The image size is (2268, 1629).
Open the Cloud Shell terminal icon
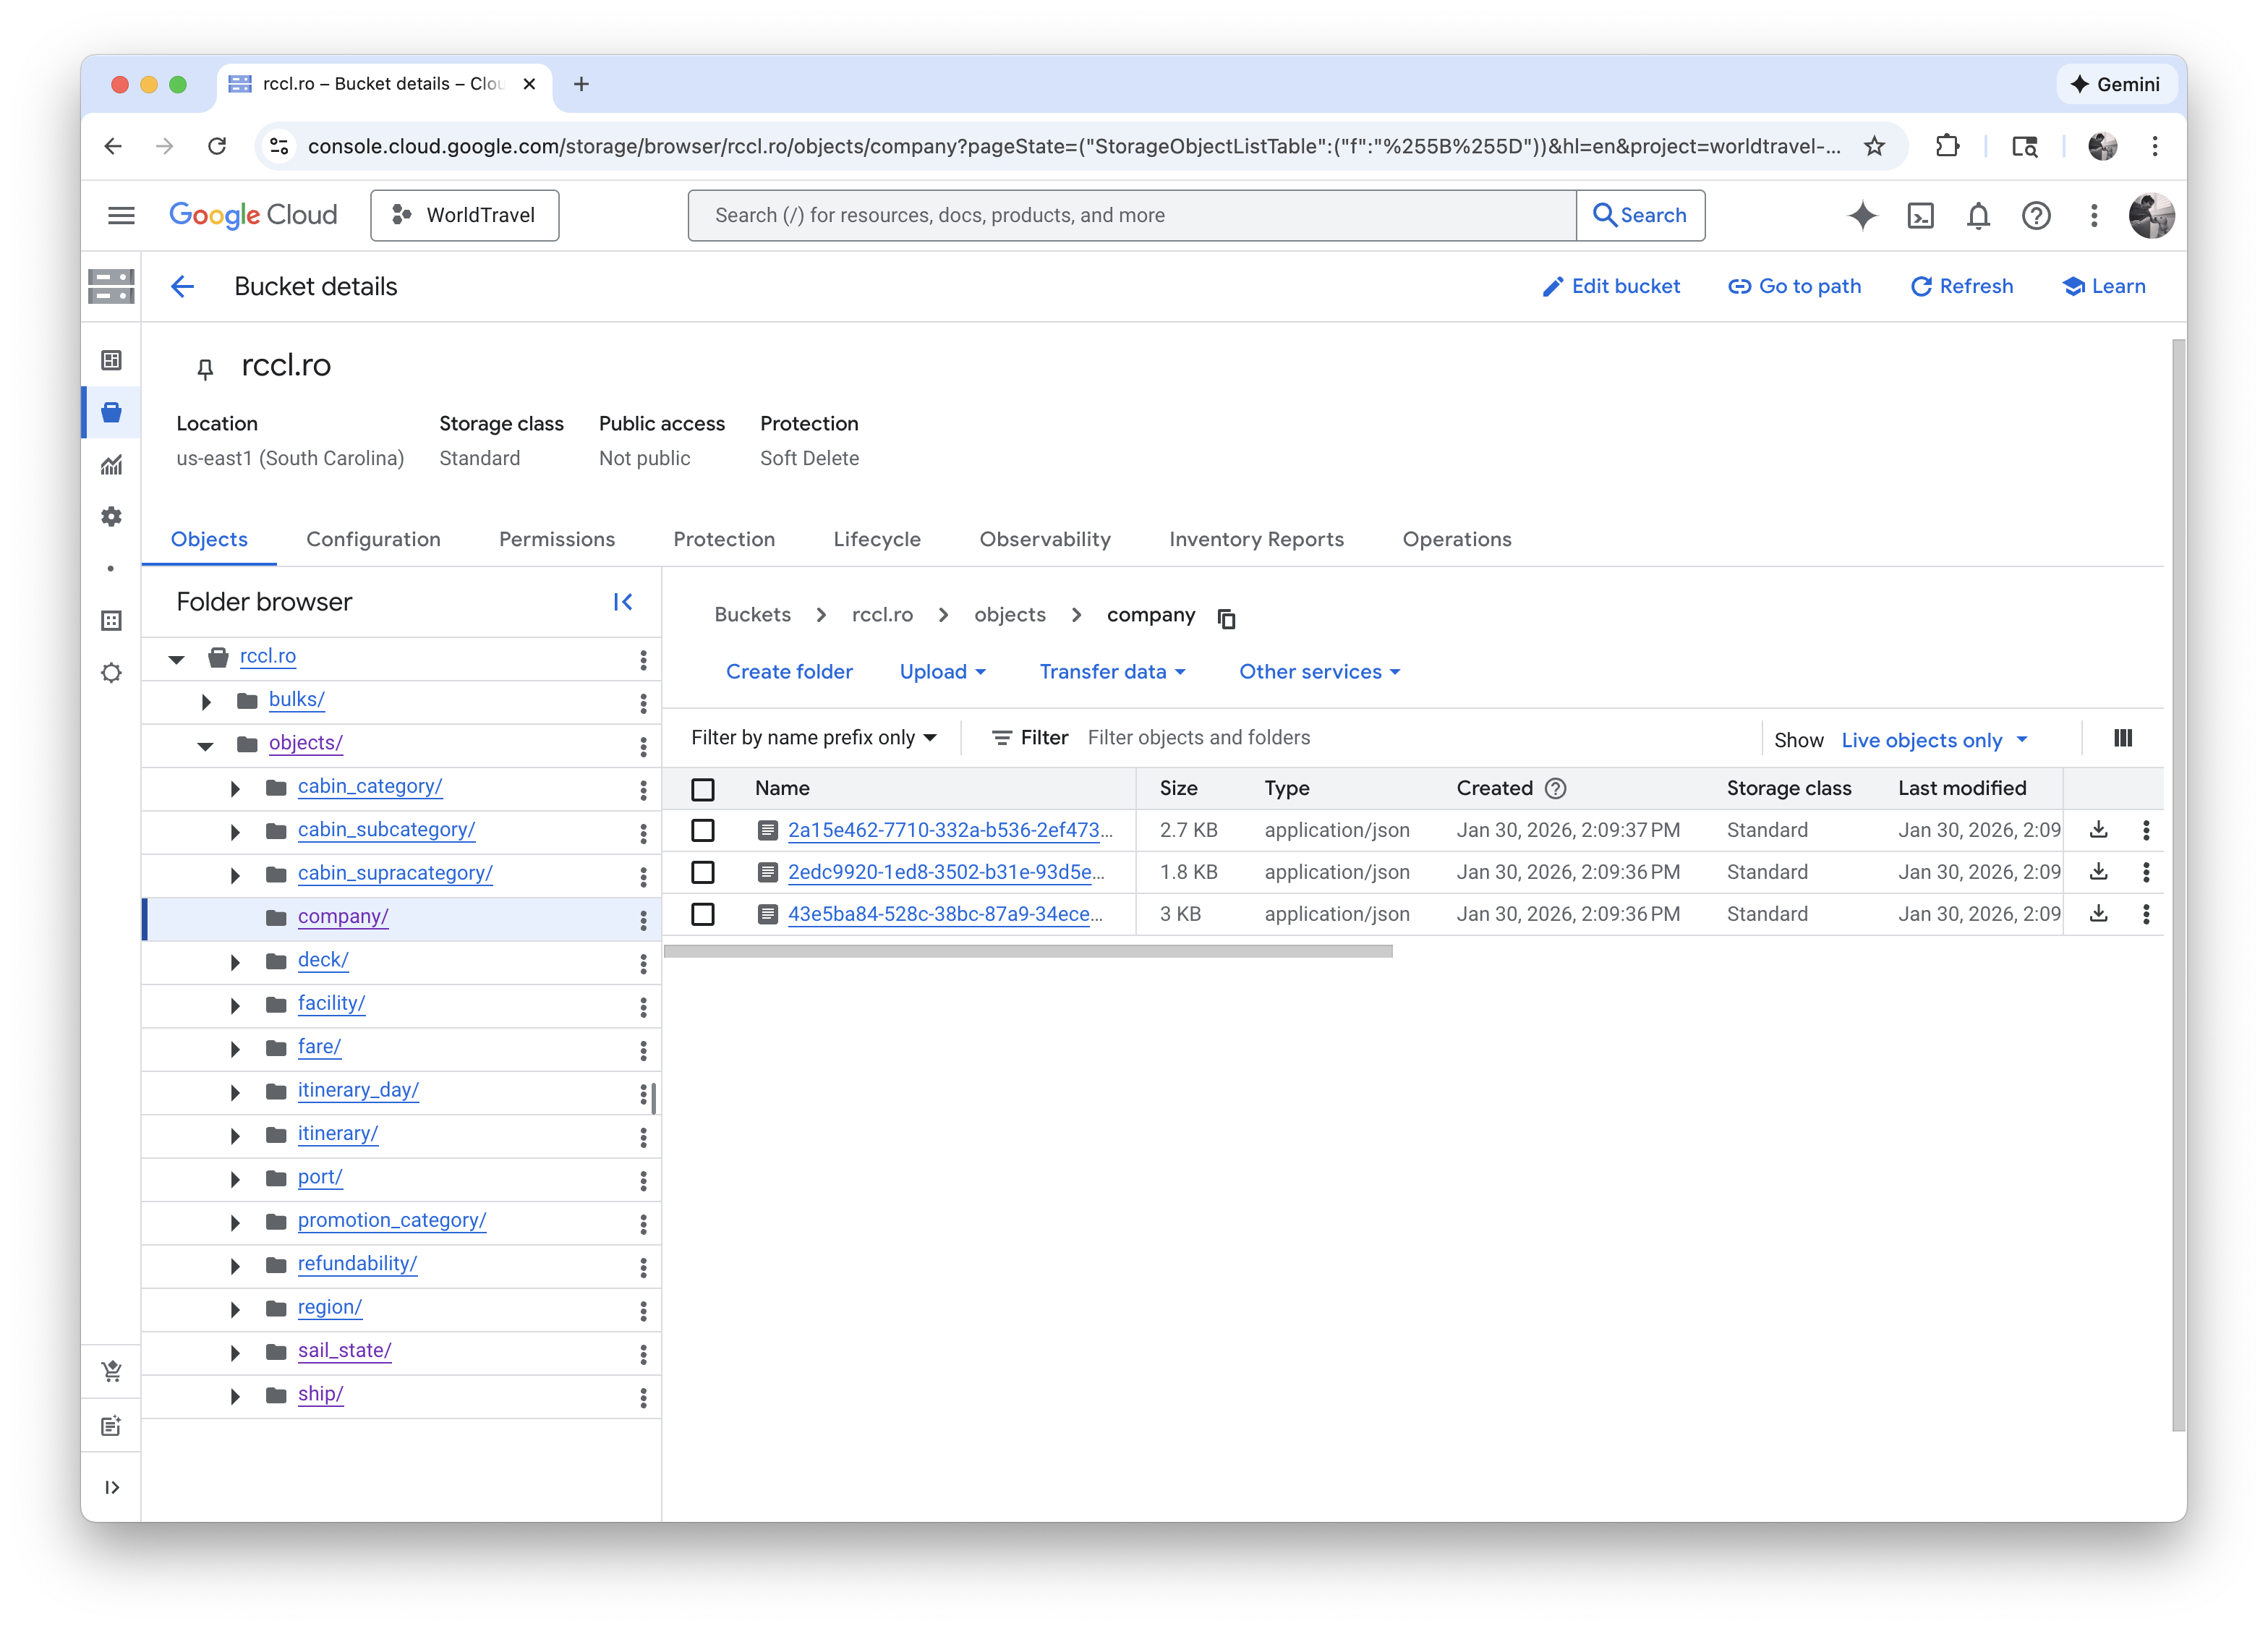click(x=1920, y=215)
